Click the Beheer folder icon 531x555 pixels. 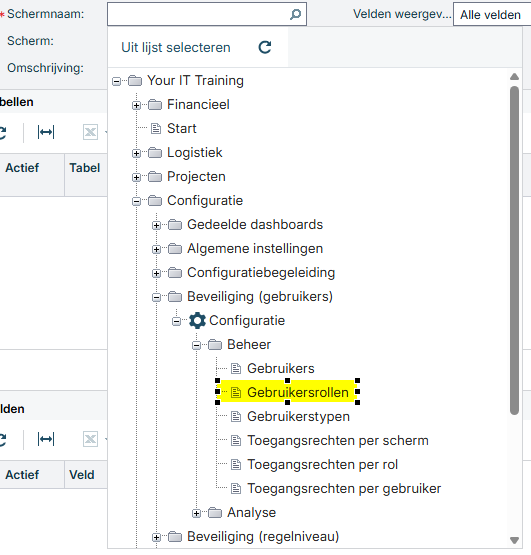(215, 345)
